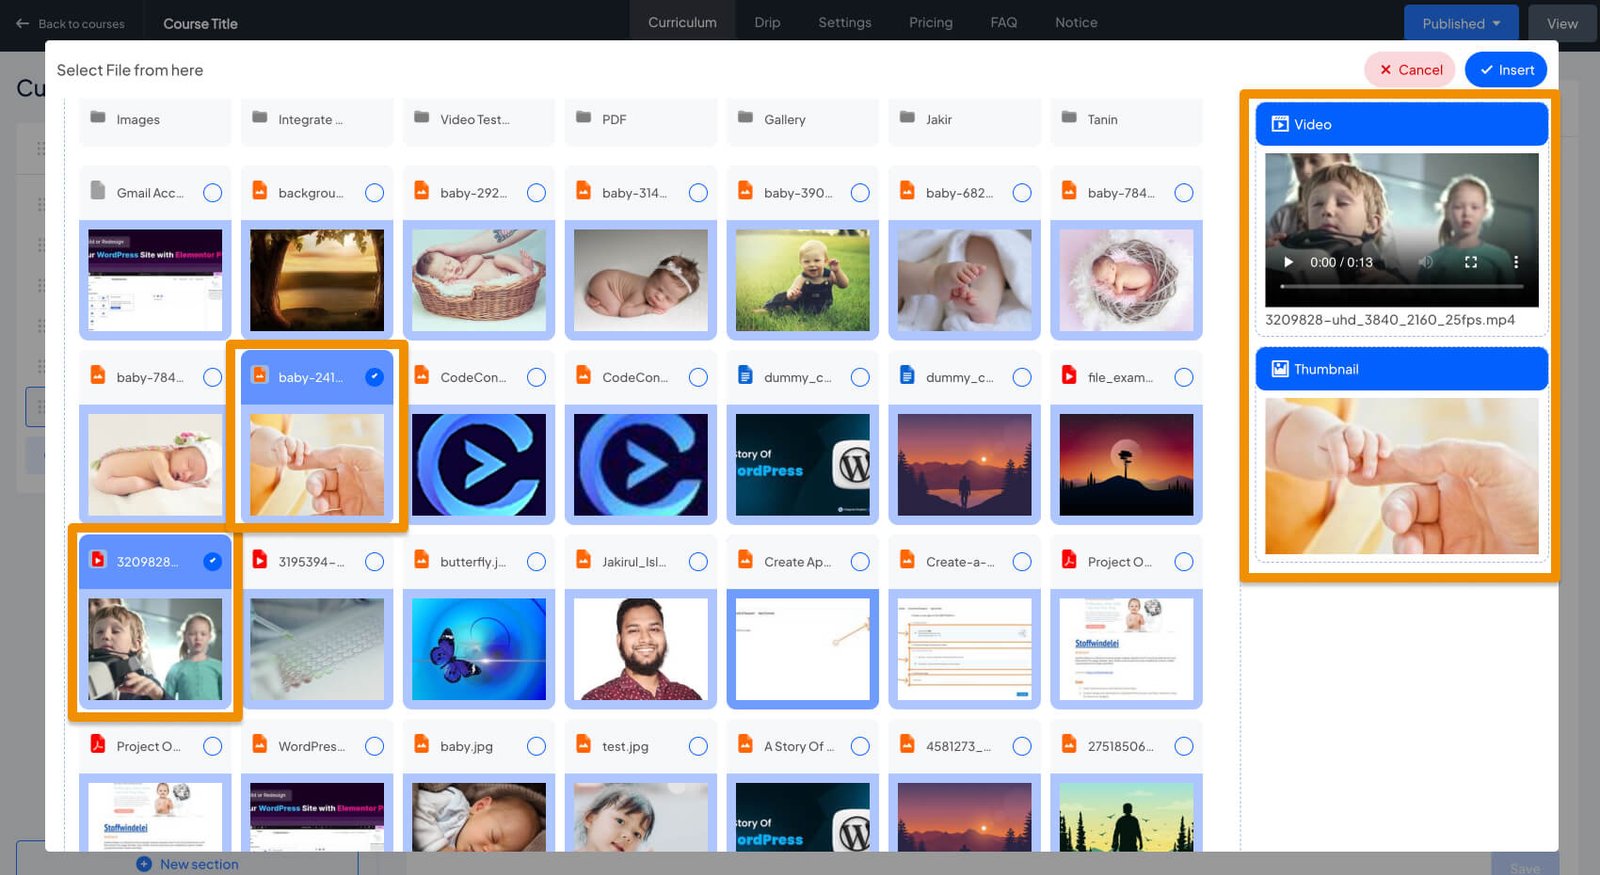
Task: Click the bearded man portrait thumbnail
Action: click(x=641, y=649)
